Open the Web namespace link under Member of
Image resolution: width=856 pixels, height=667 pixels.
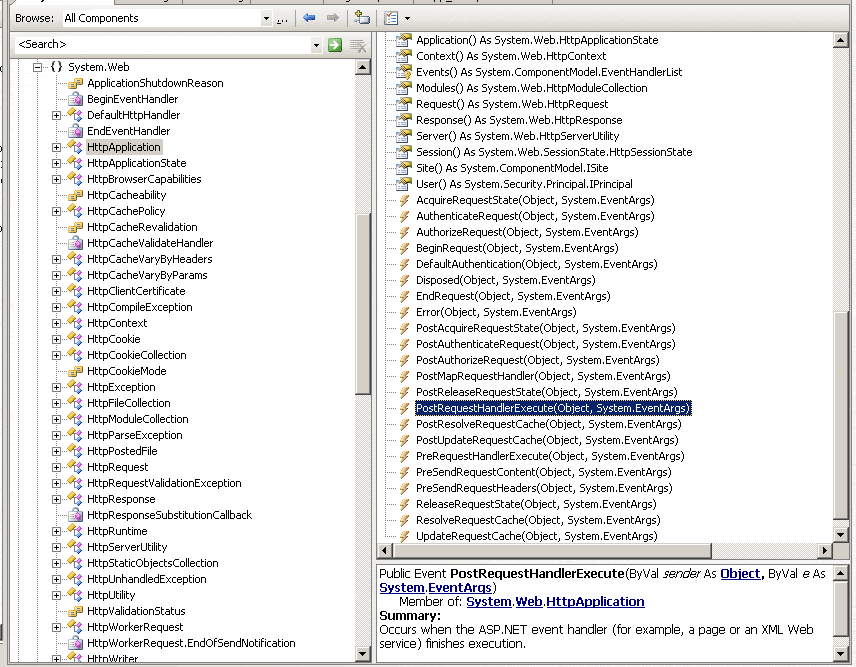pyautogui.click(x=528, y=602)
